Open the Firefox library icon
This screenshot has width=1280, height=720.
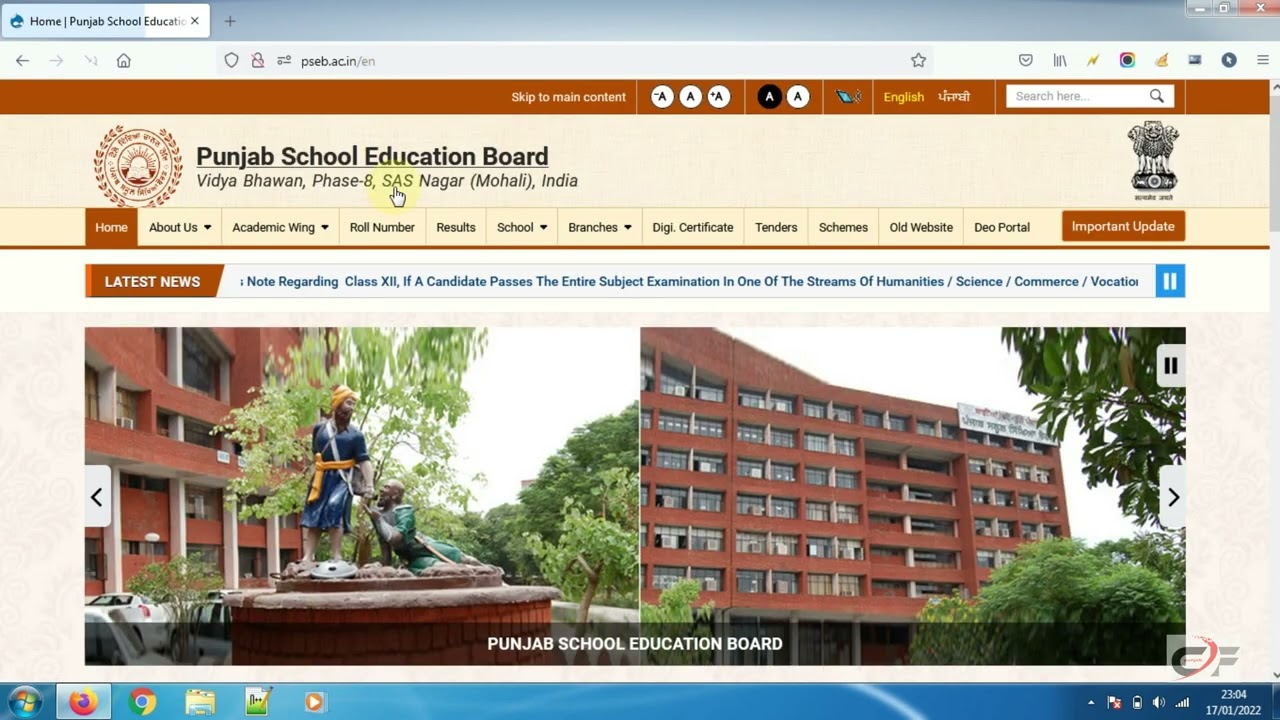click(x=1060, y=61)
